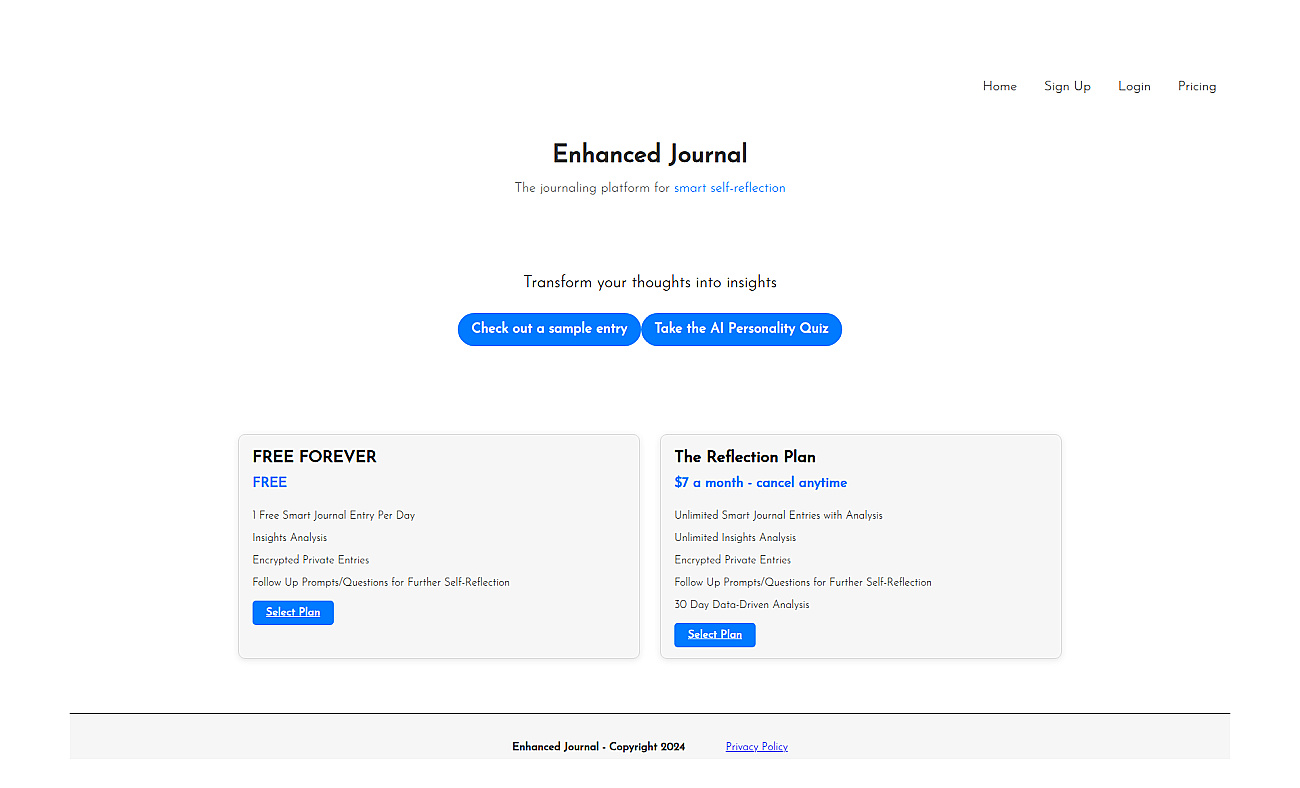Click 'Follow Up Prompts/Questions' line in free plan
The width and height of the screenshot is (1300, 788).
(381, 583)
